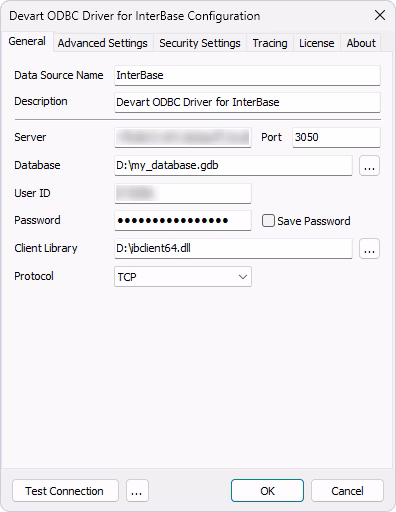Enable the Save Password checkbox
The image size is (396, 512).
(x=268, y=221)
